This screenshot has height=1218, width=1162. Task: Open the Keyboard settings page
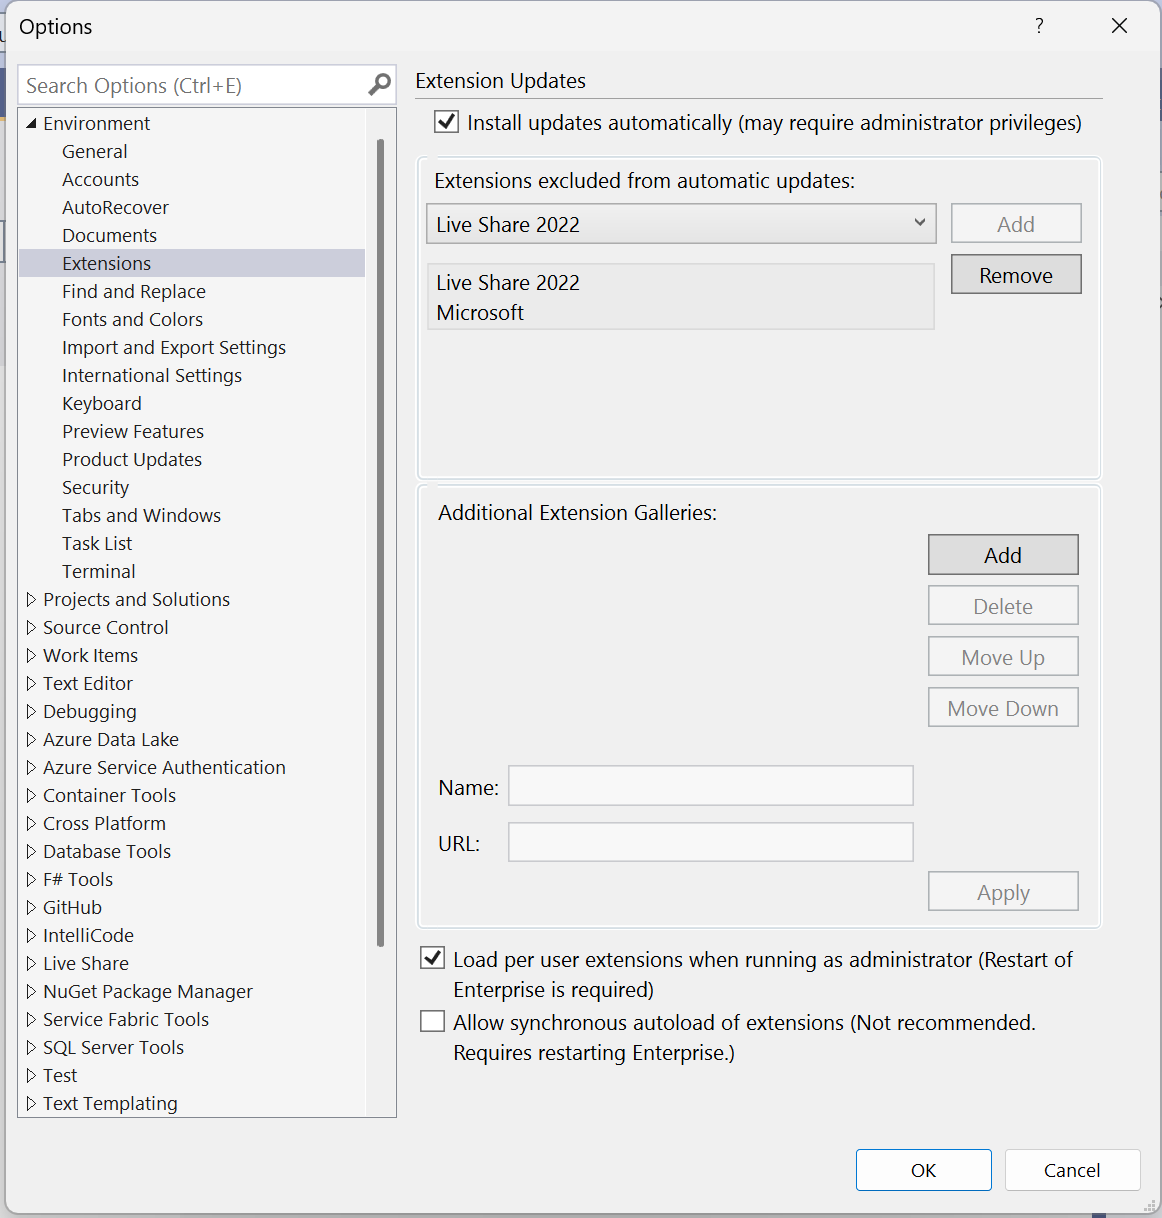tap(101, 403)
